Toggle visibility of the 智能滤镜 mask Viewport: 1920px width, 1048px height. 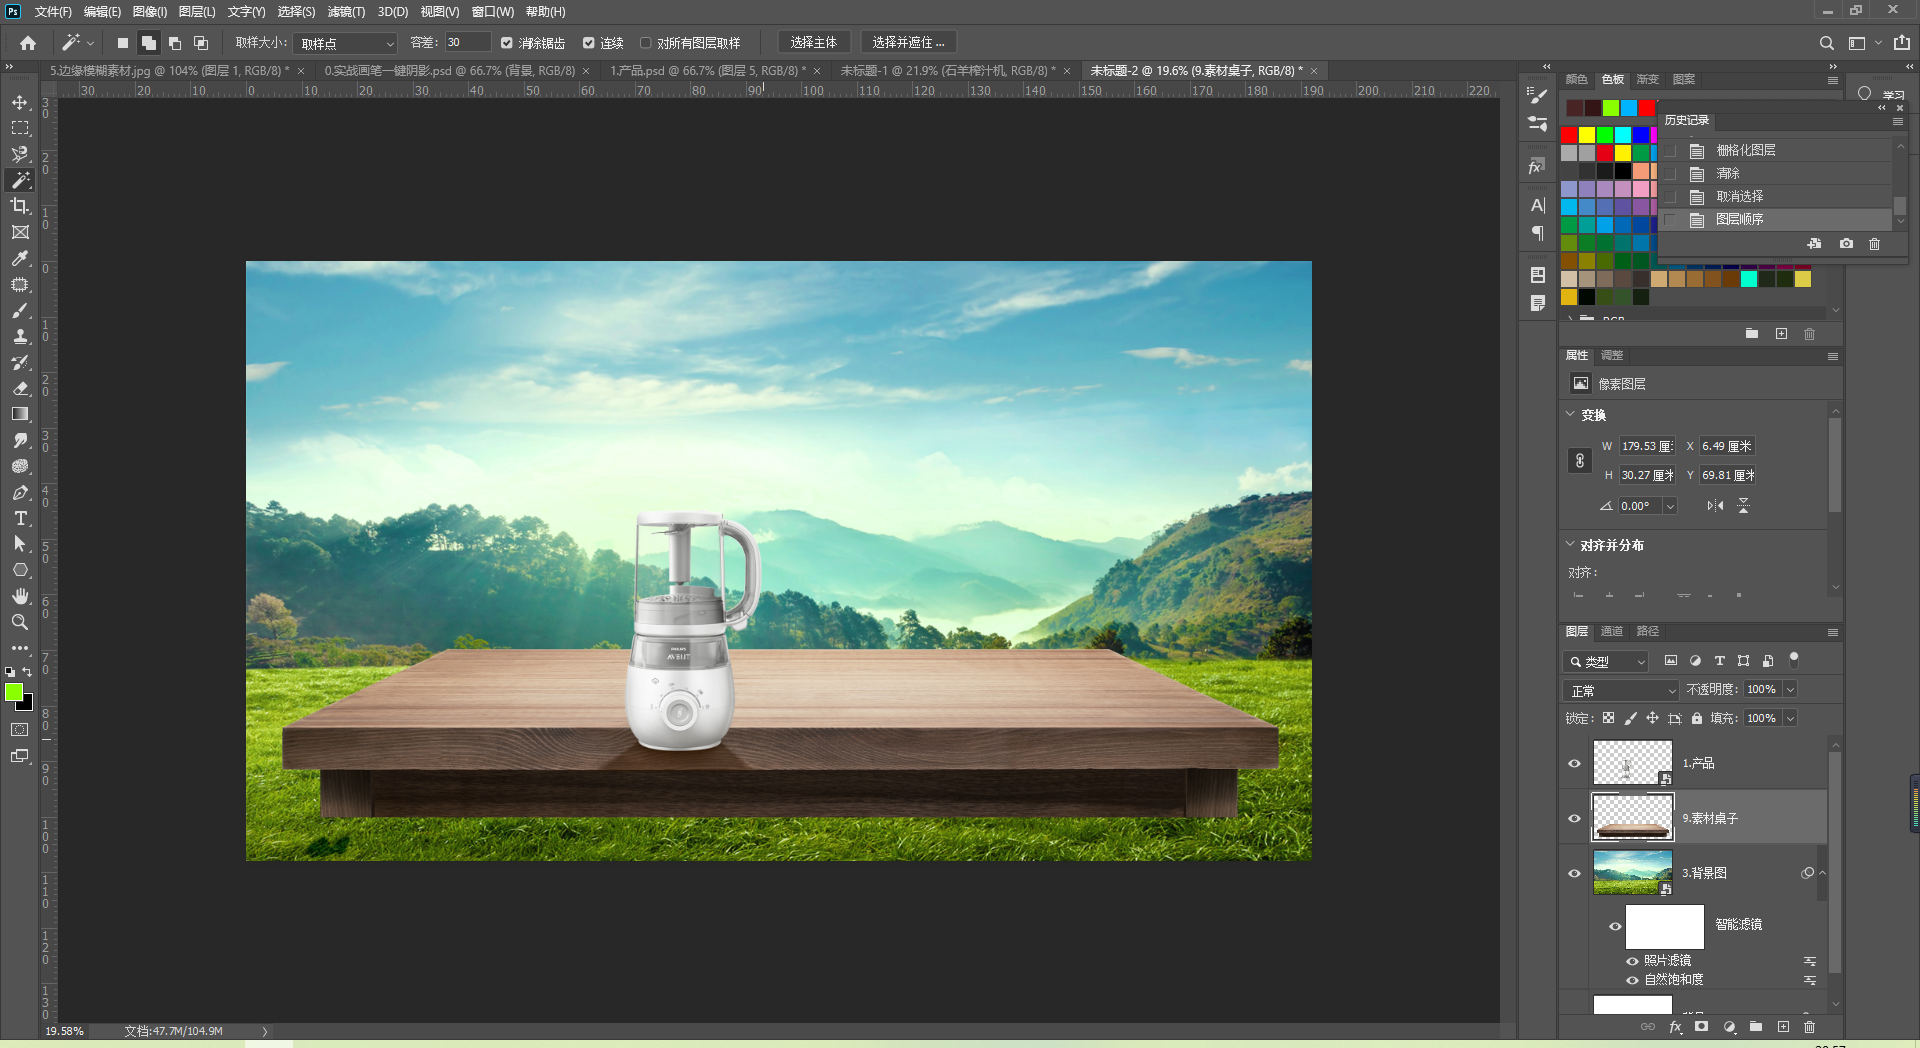click(1615, 926)
